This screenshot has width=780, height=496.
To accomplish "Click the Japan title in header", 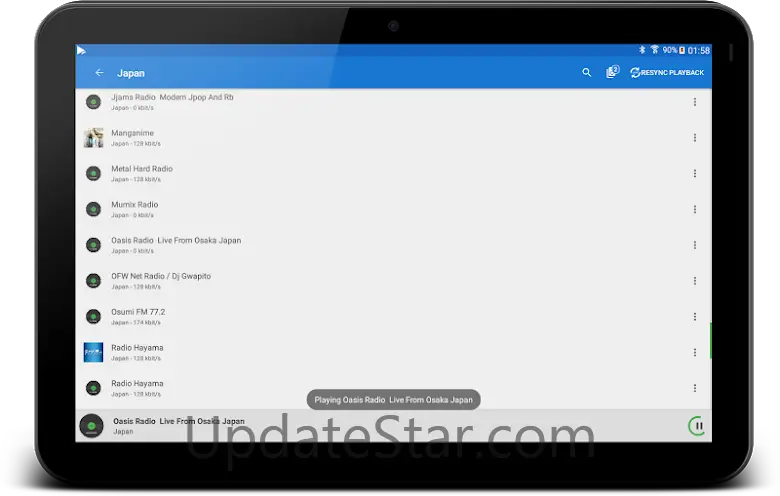I will [131, 73].
